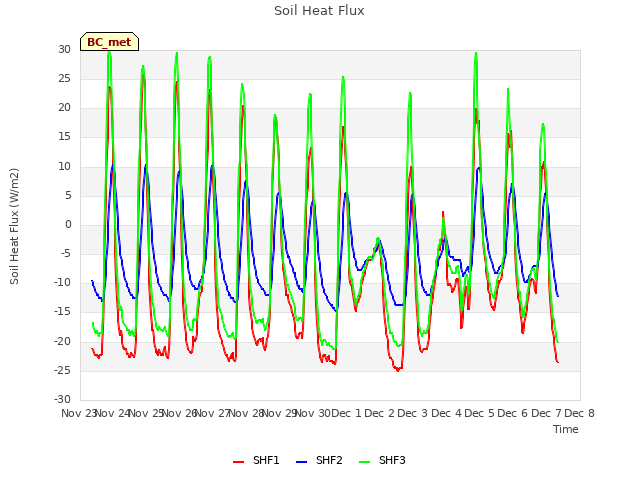Click the -25 y-axis tick label

[62, 371]
